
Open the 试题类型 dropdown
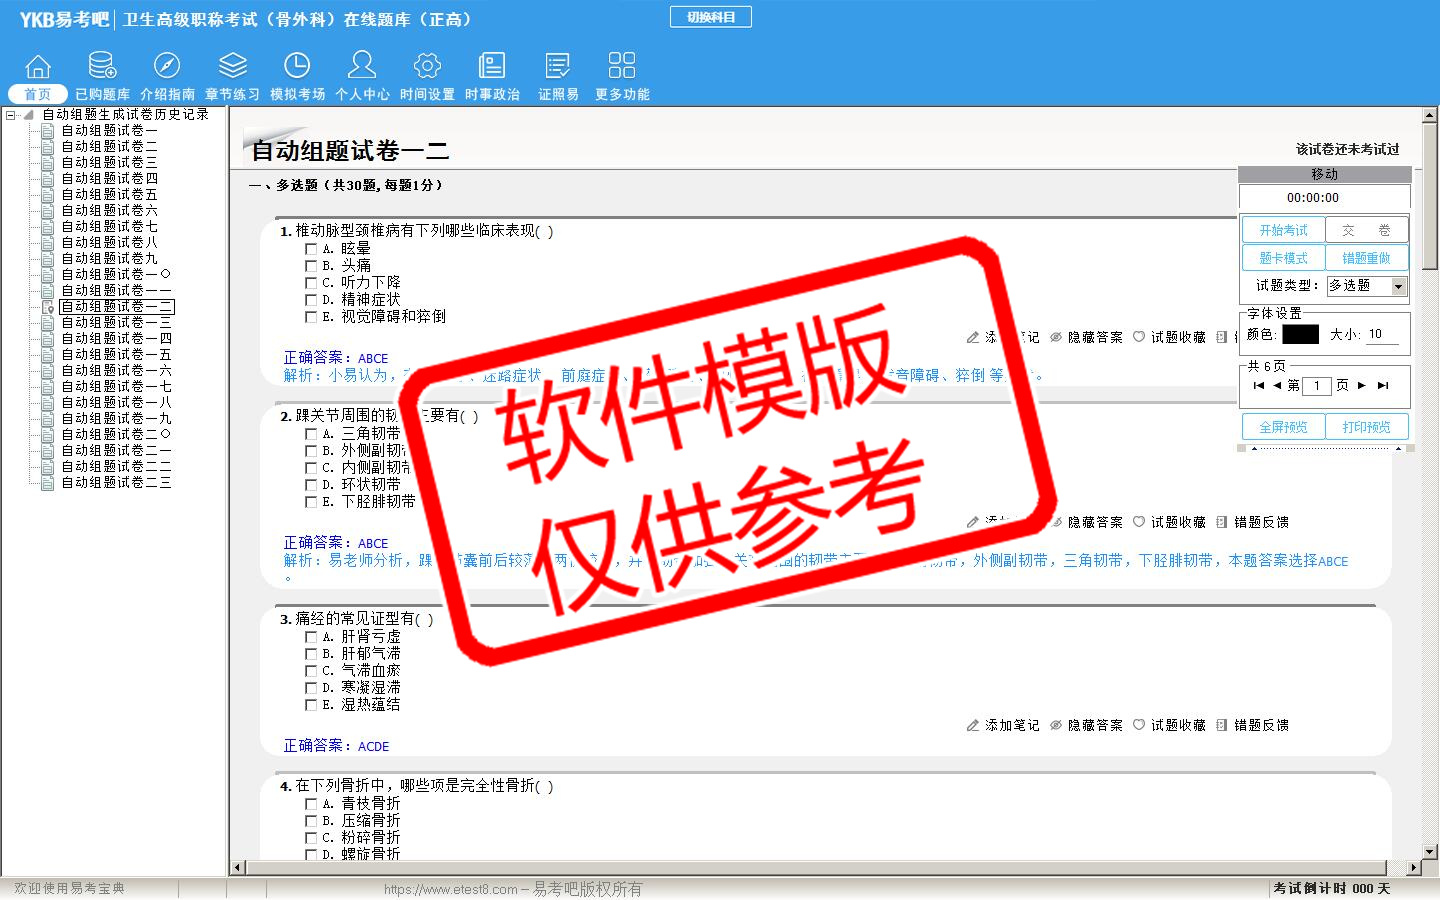point(1398,286)
